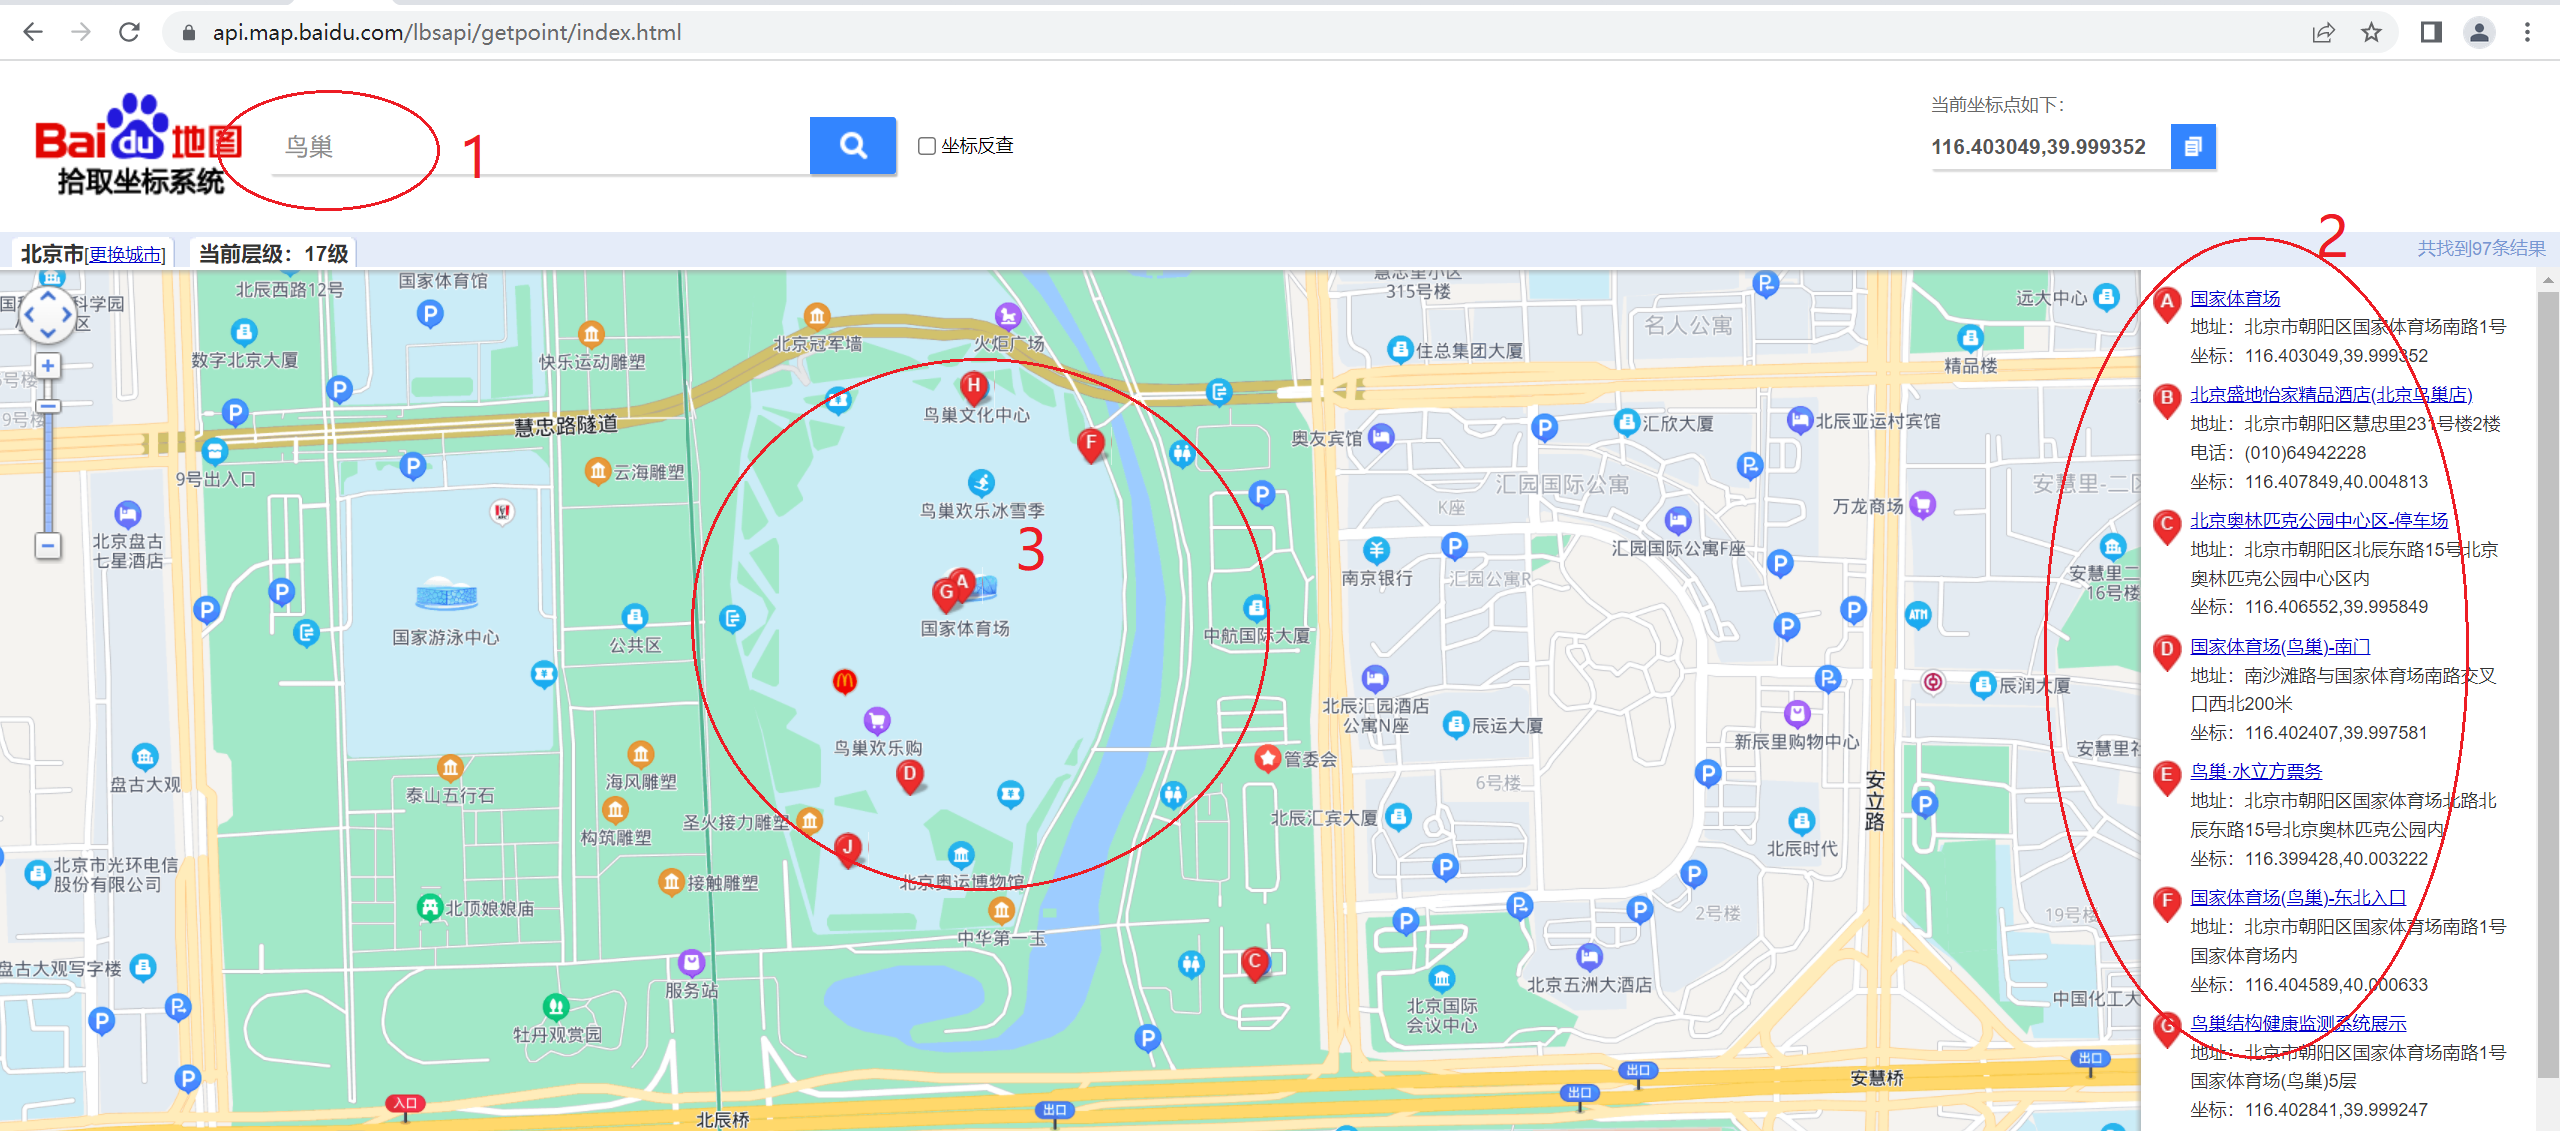Select result 国家体育场(鸟巢)-南门

pyautogui.click(x=2279, y=646)
